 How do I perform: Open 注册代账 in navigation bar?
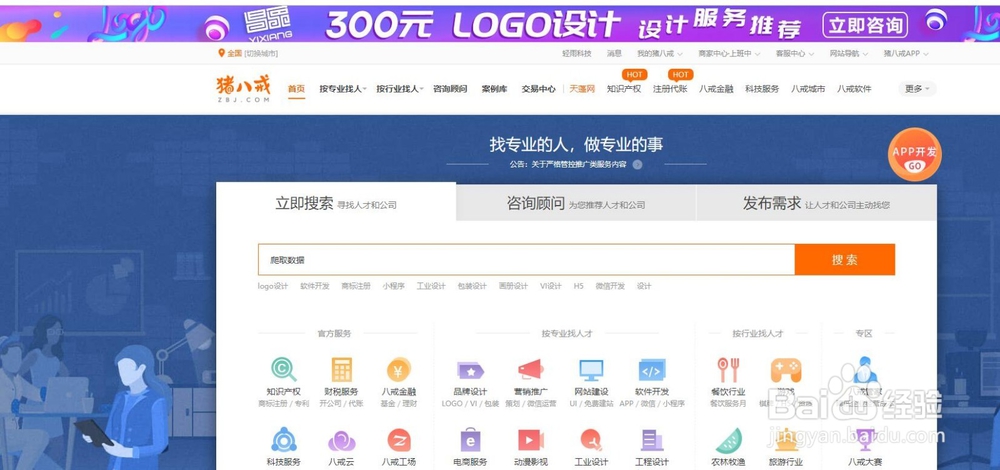[x=670, y=89]
